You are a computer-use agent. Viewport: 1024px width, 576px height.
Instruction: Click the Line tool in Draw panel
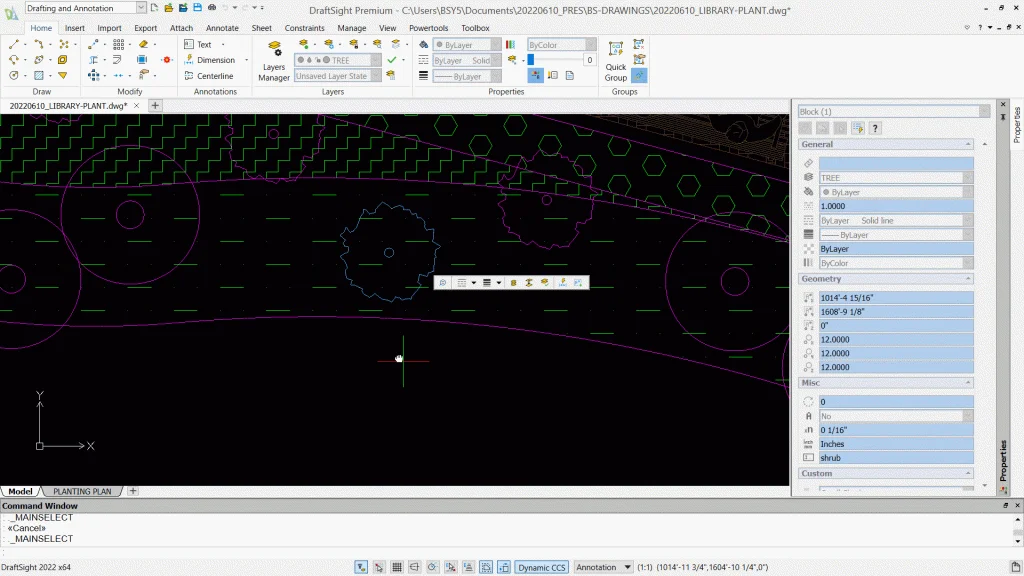15,44
